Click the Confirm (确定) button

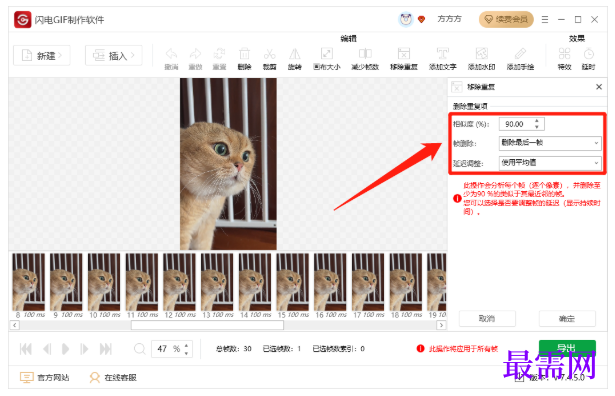[567, 319]
